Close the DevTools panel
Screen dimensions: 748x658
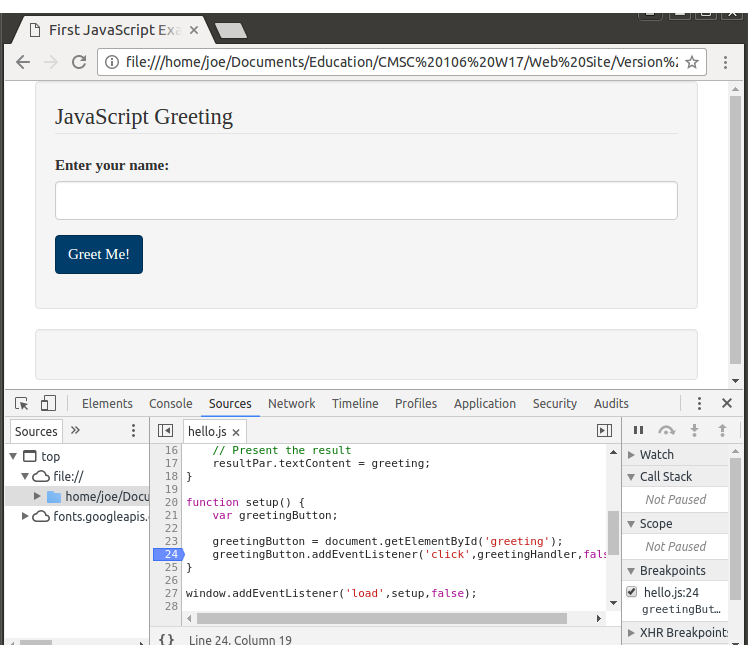pyautogui.click(x=727, y=404)
